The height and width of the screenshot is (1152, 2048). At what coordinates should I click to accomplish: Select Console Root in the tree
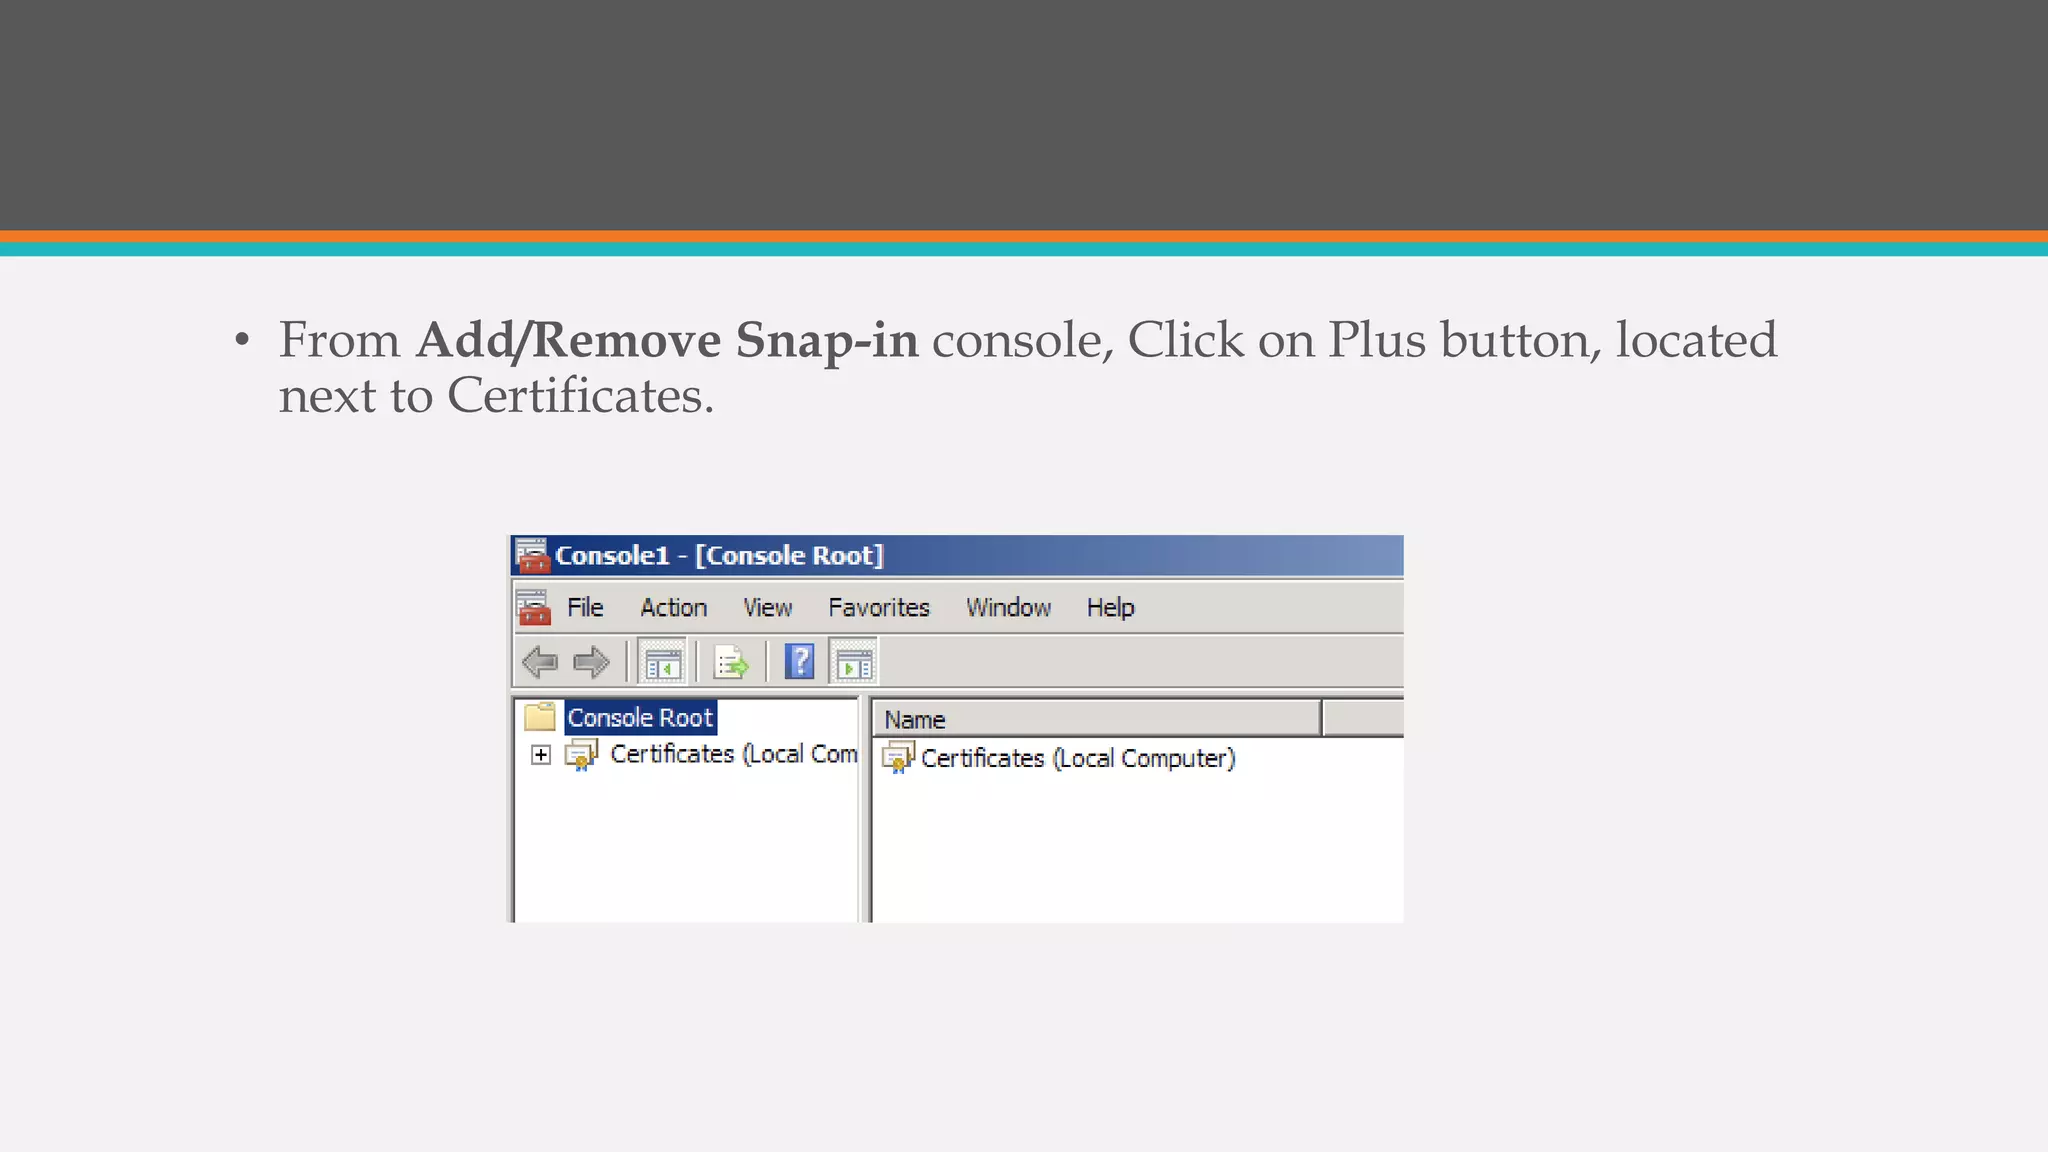click(x=640, y=717)
